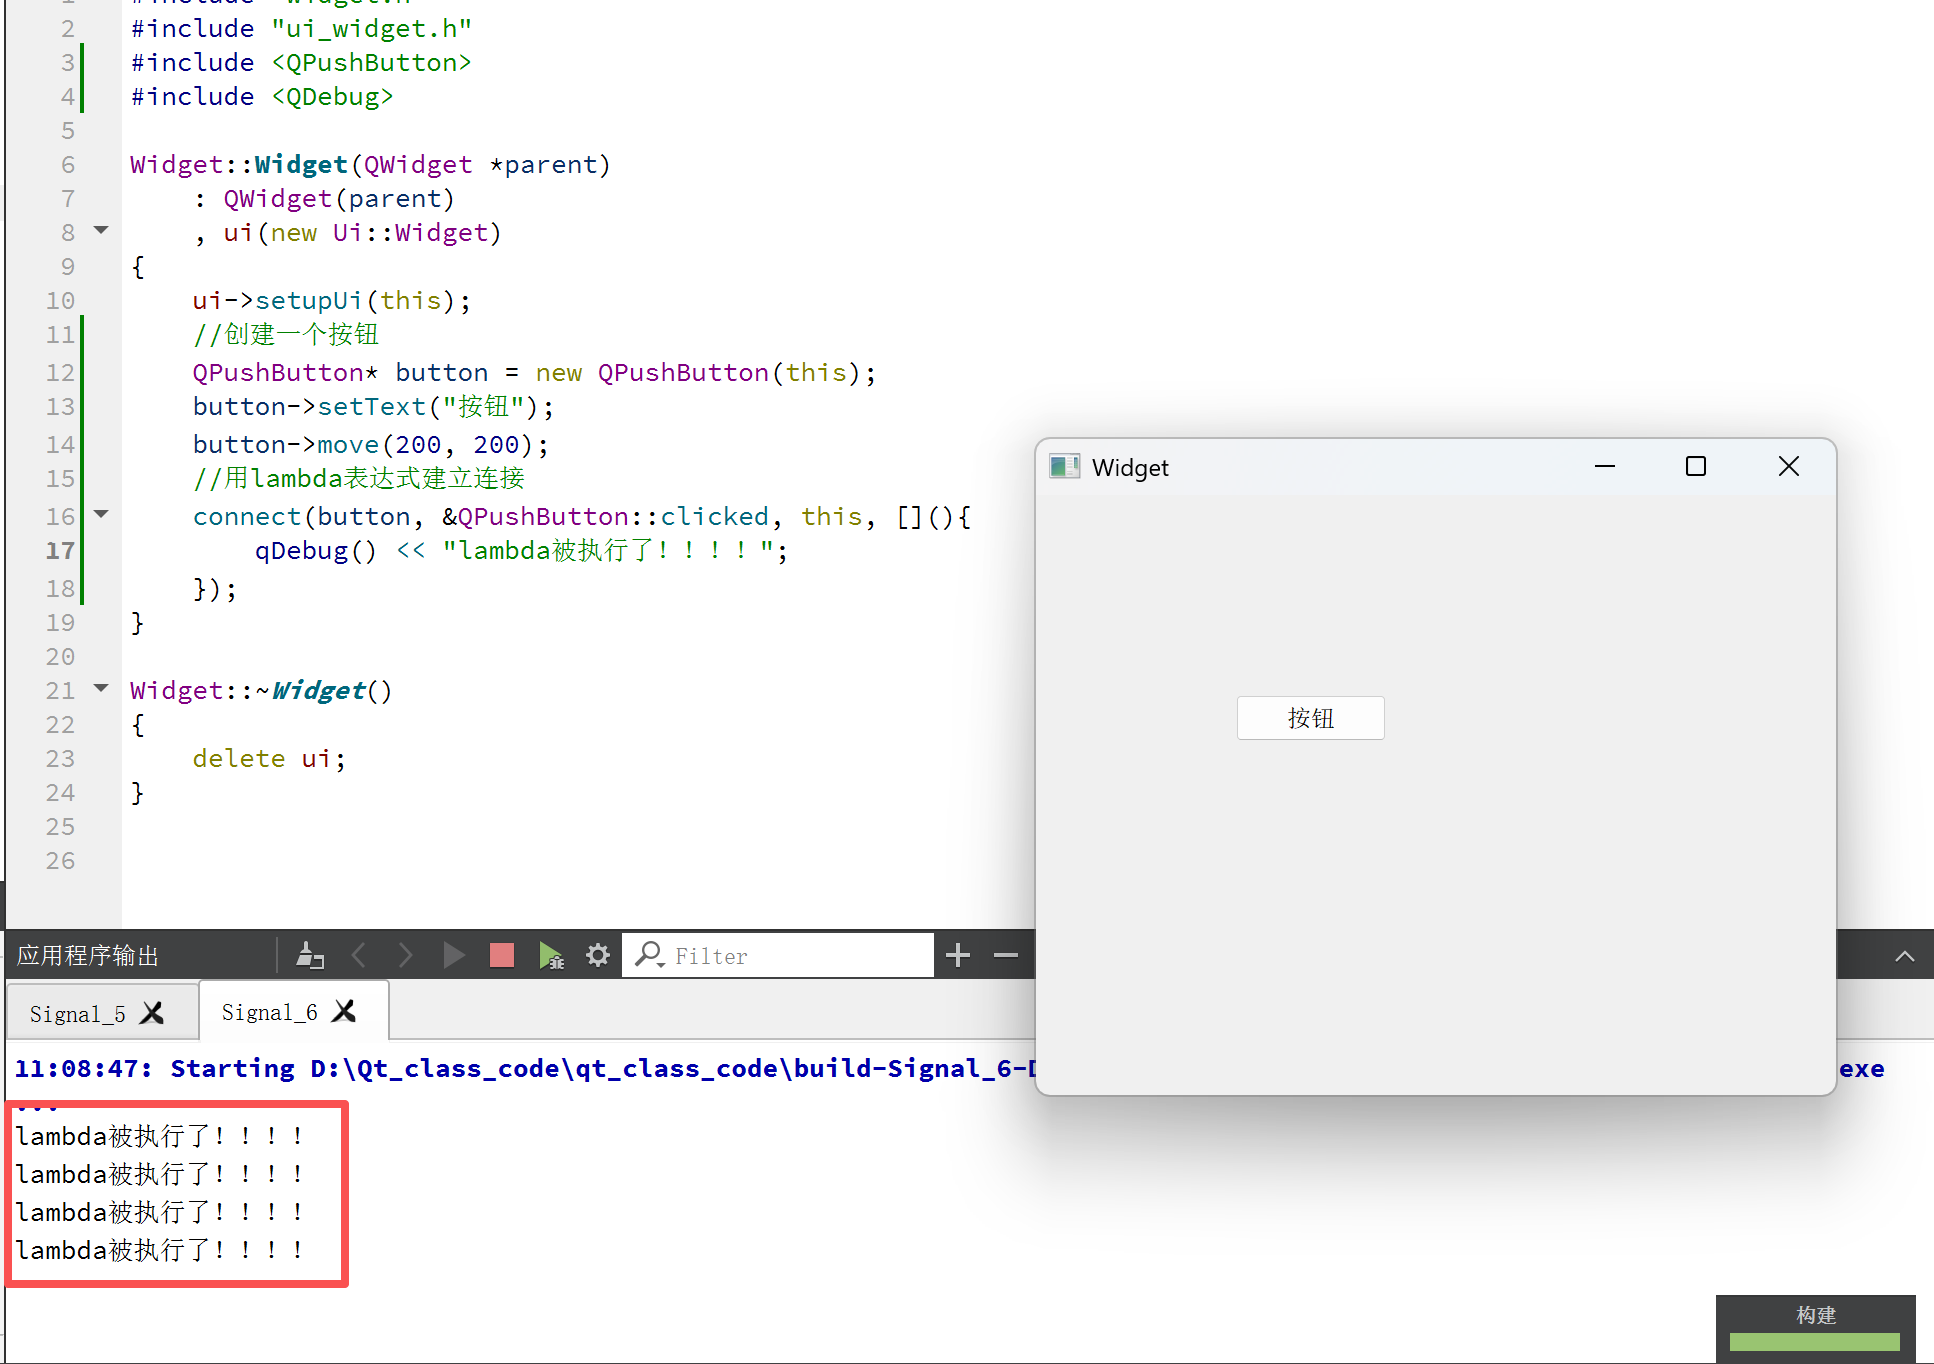The height and width of the screenshot is (1364, 1934).
Task: Stop the running program with red square
Action: click(x=502, y=956)
